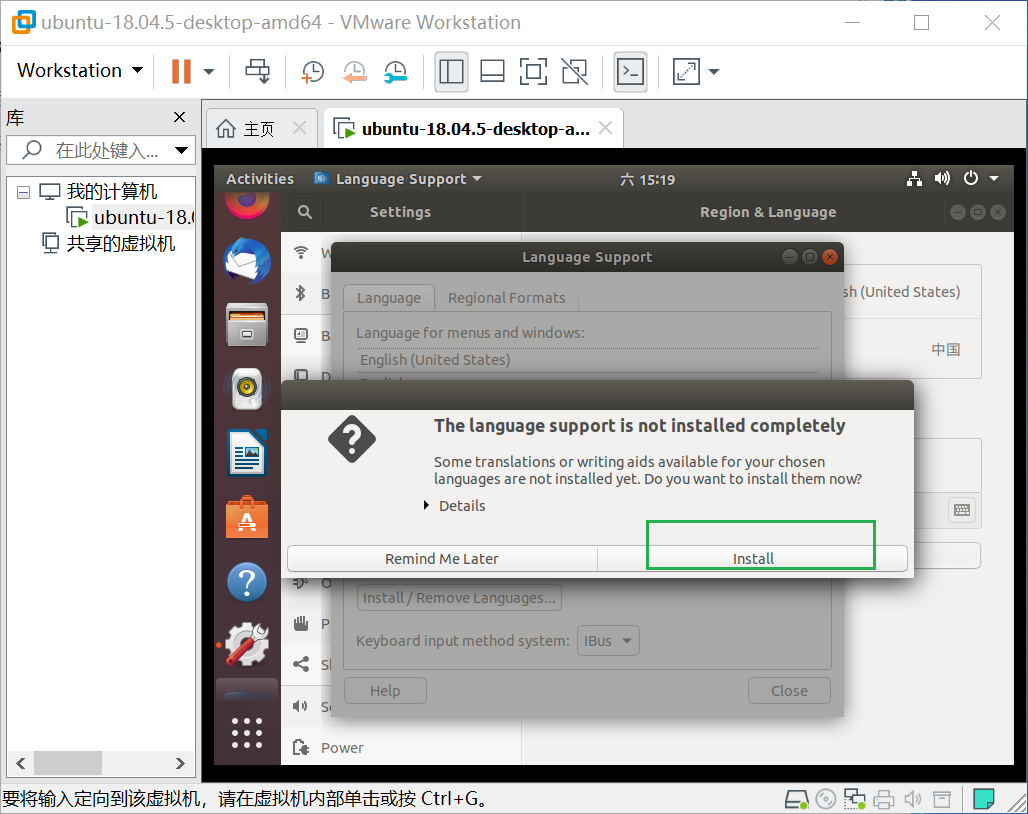Open the Workstation menu
Viewport: 1028px width, 814px height.
[79, 70]
